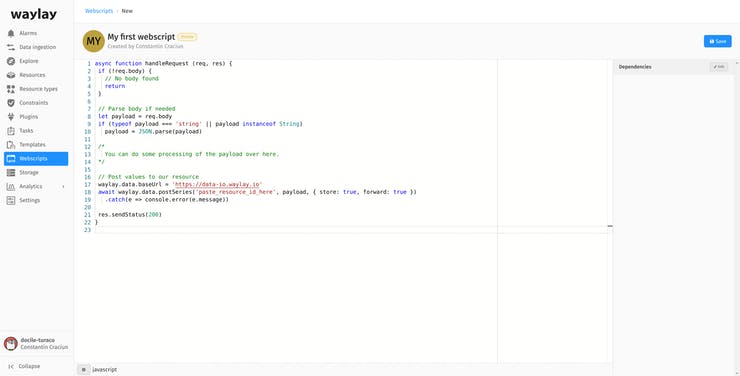Click the Webscripts monitor icon
Viewport: 740px width, 376px height.
(11, 159)
